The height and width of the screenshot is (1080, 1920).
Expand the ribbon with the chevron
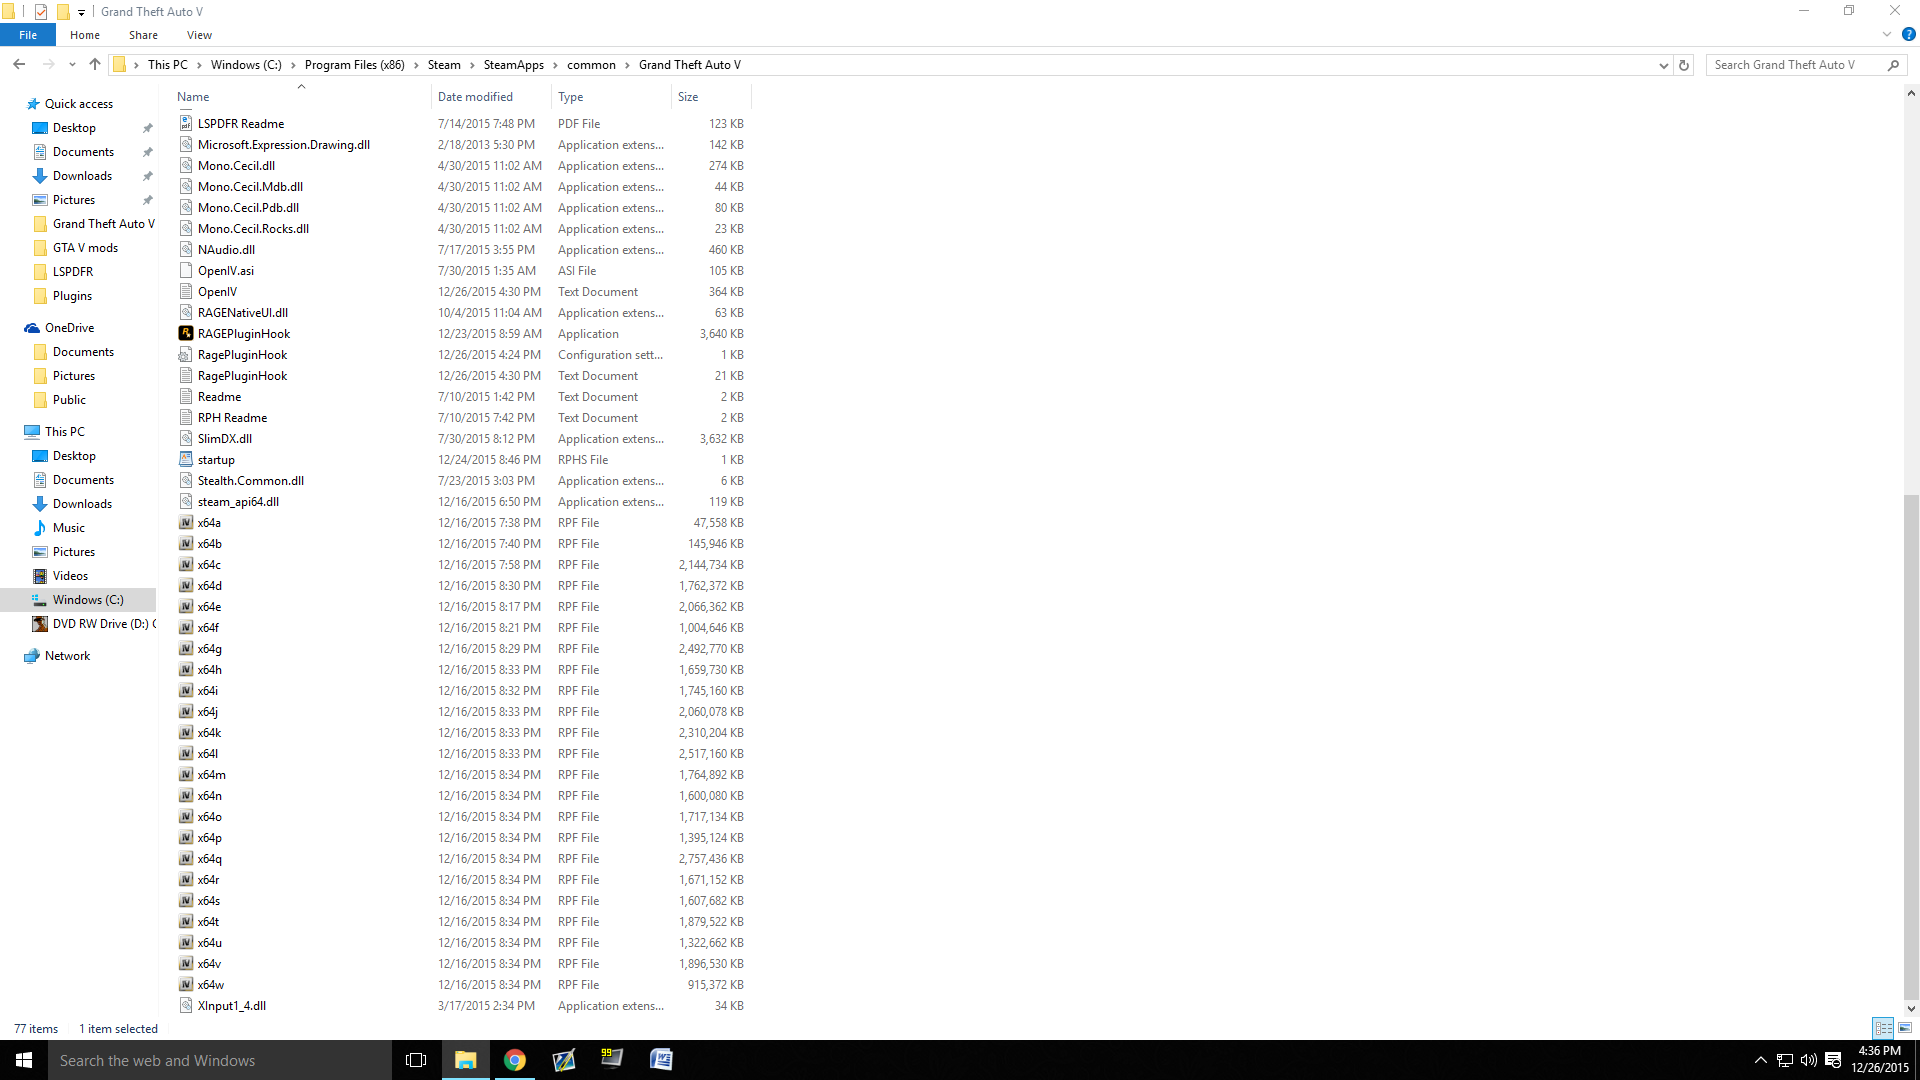[1887, 34]
